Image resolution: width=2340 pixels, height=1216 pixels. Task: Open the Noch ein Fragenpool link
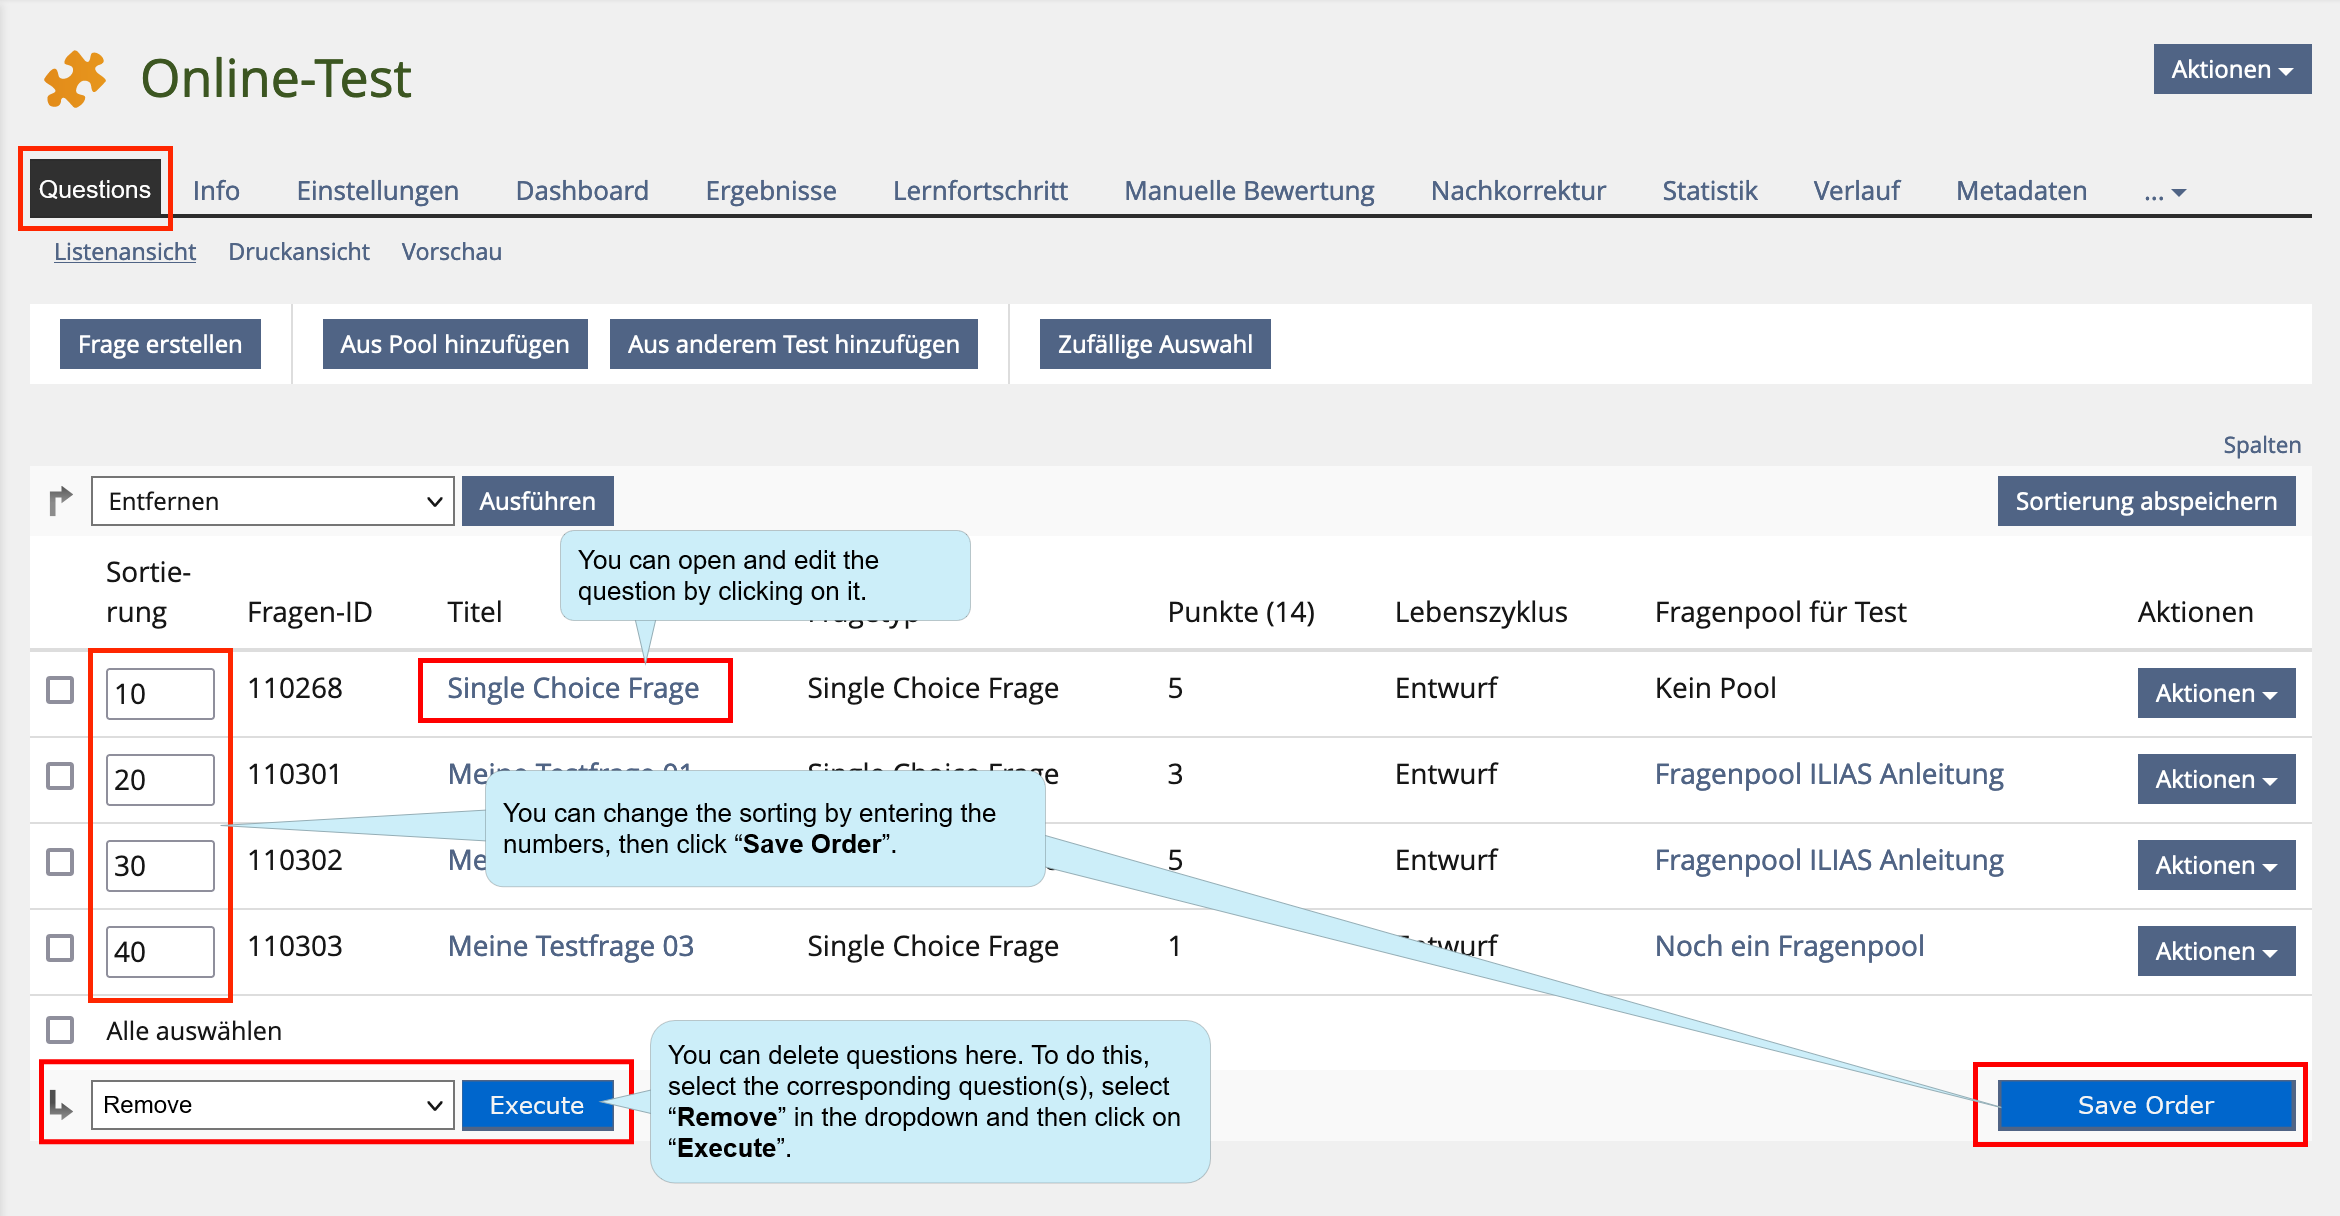[1789, 946]
